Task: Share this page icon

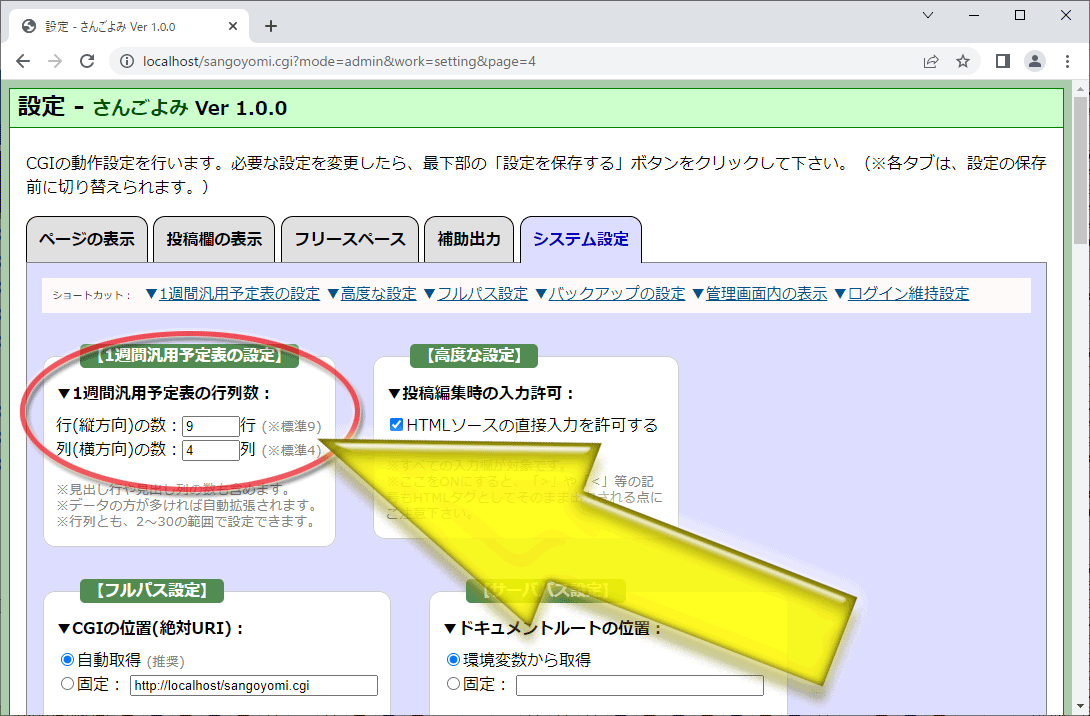Action: point(931,61)
